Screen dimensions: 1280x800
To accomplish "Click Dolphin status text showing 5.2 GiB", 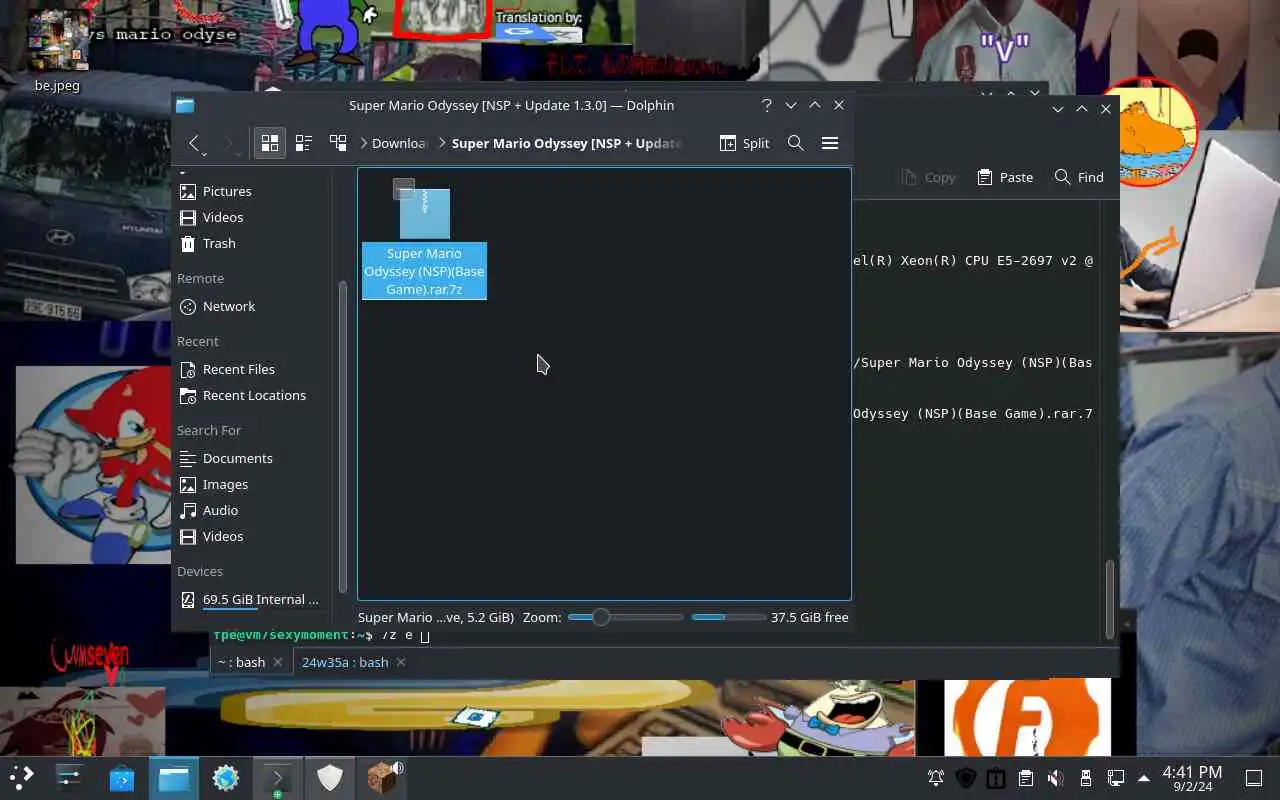I will (436, 617).
